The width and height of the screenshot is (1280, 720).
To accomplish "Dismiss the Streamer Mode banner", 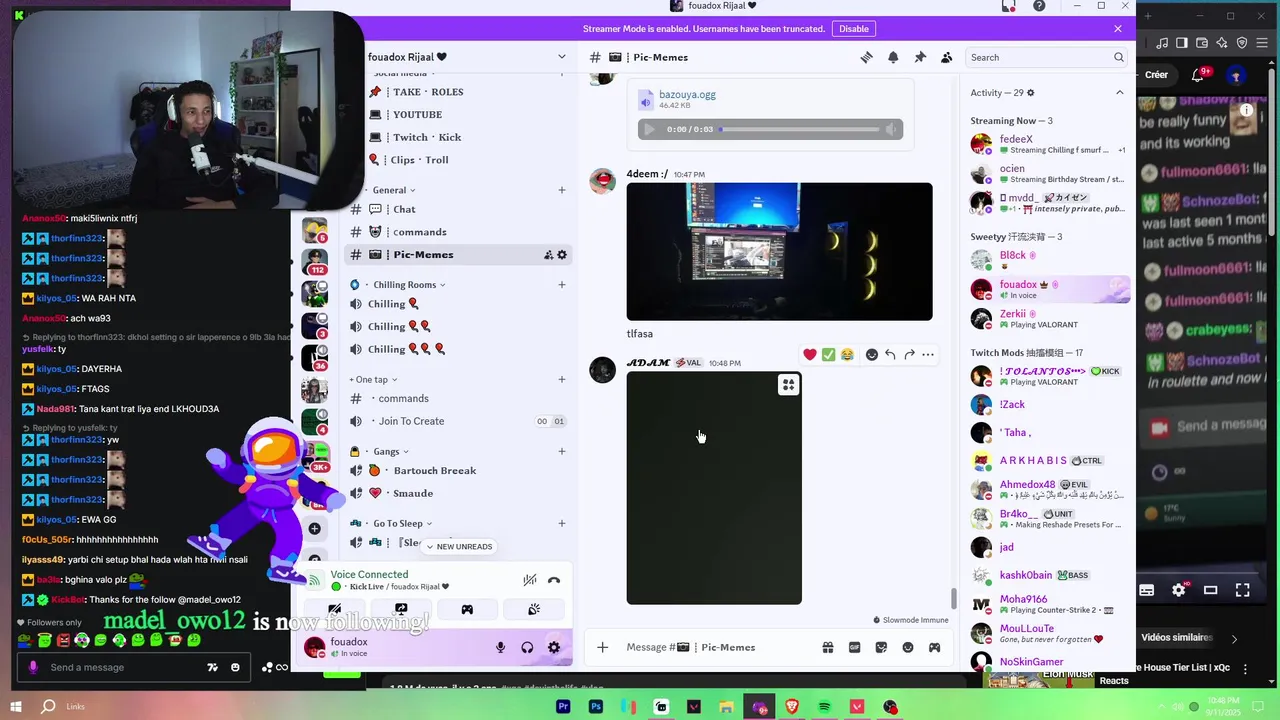I will pyautogui.click(x=1118, y=29).
